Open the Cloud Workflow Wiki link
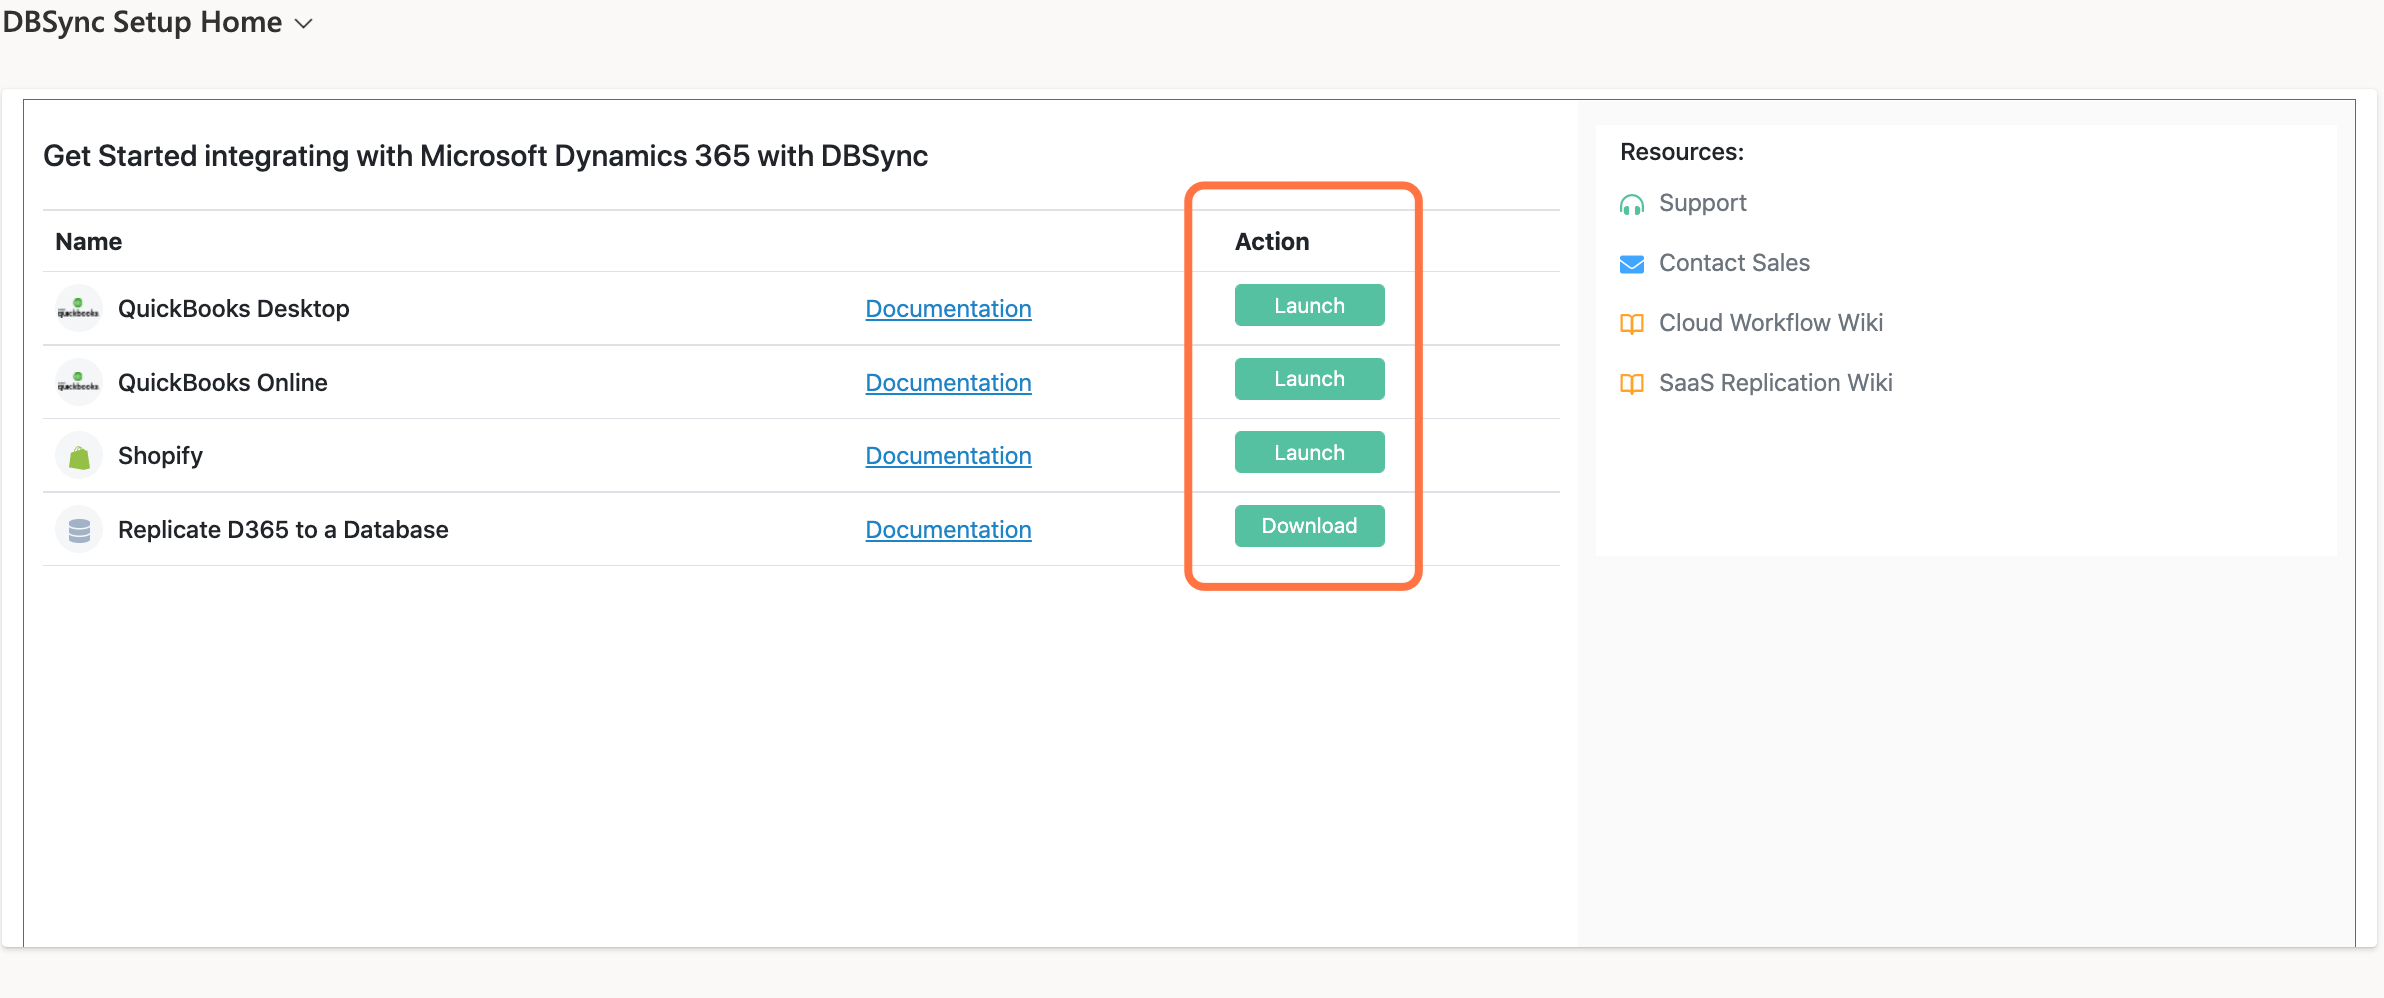This screenshot has width=2384, height=998. [1771, 323]
